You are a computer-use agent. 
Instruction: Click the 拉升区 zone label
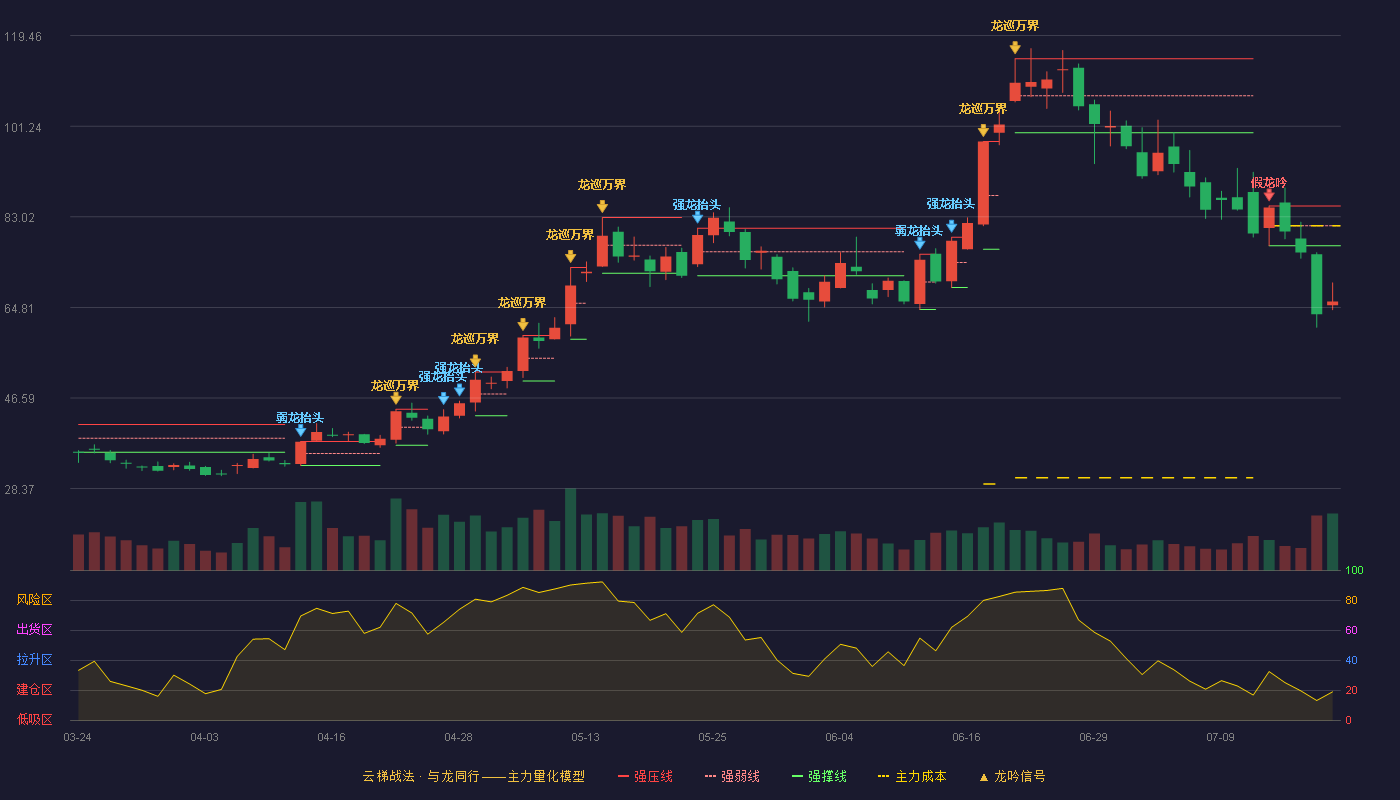tap(34, 660)
